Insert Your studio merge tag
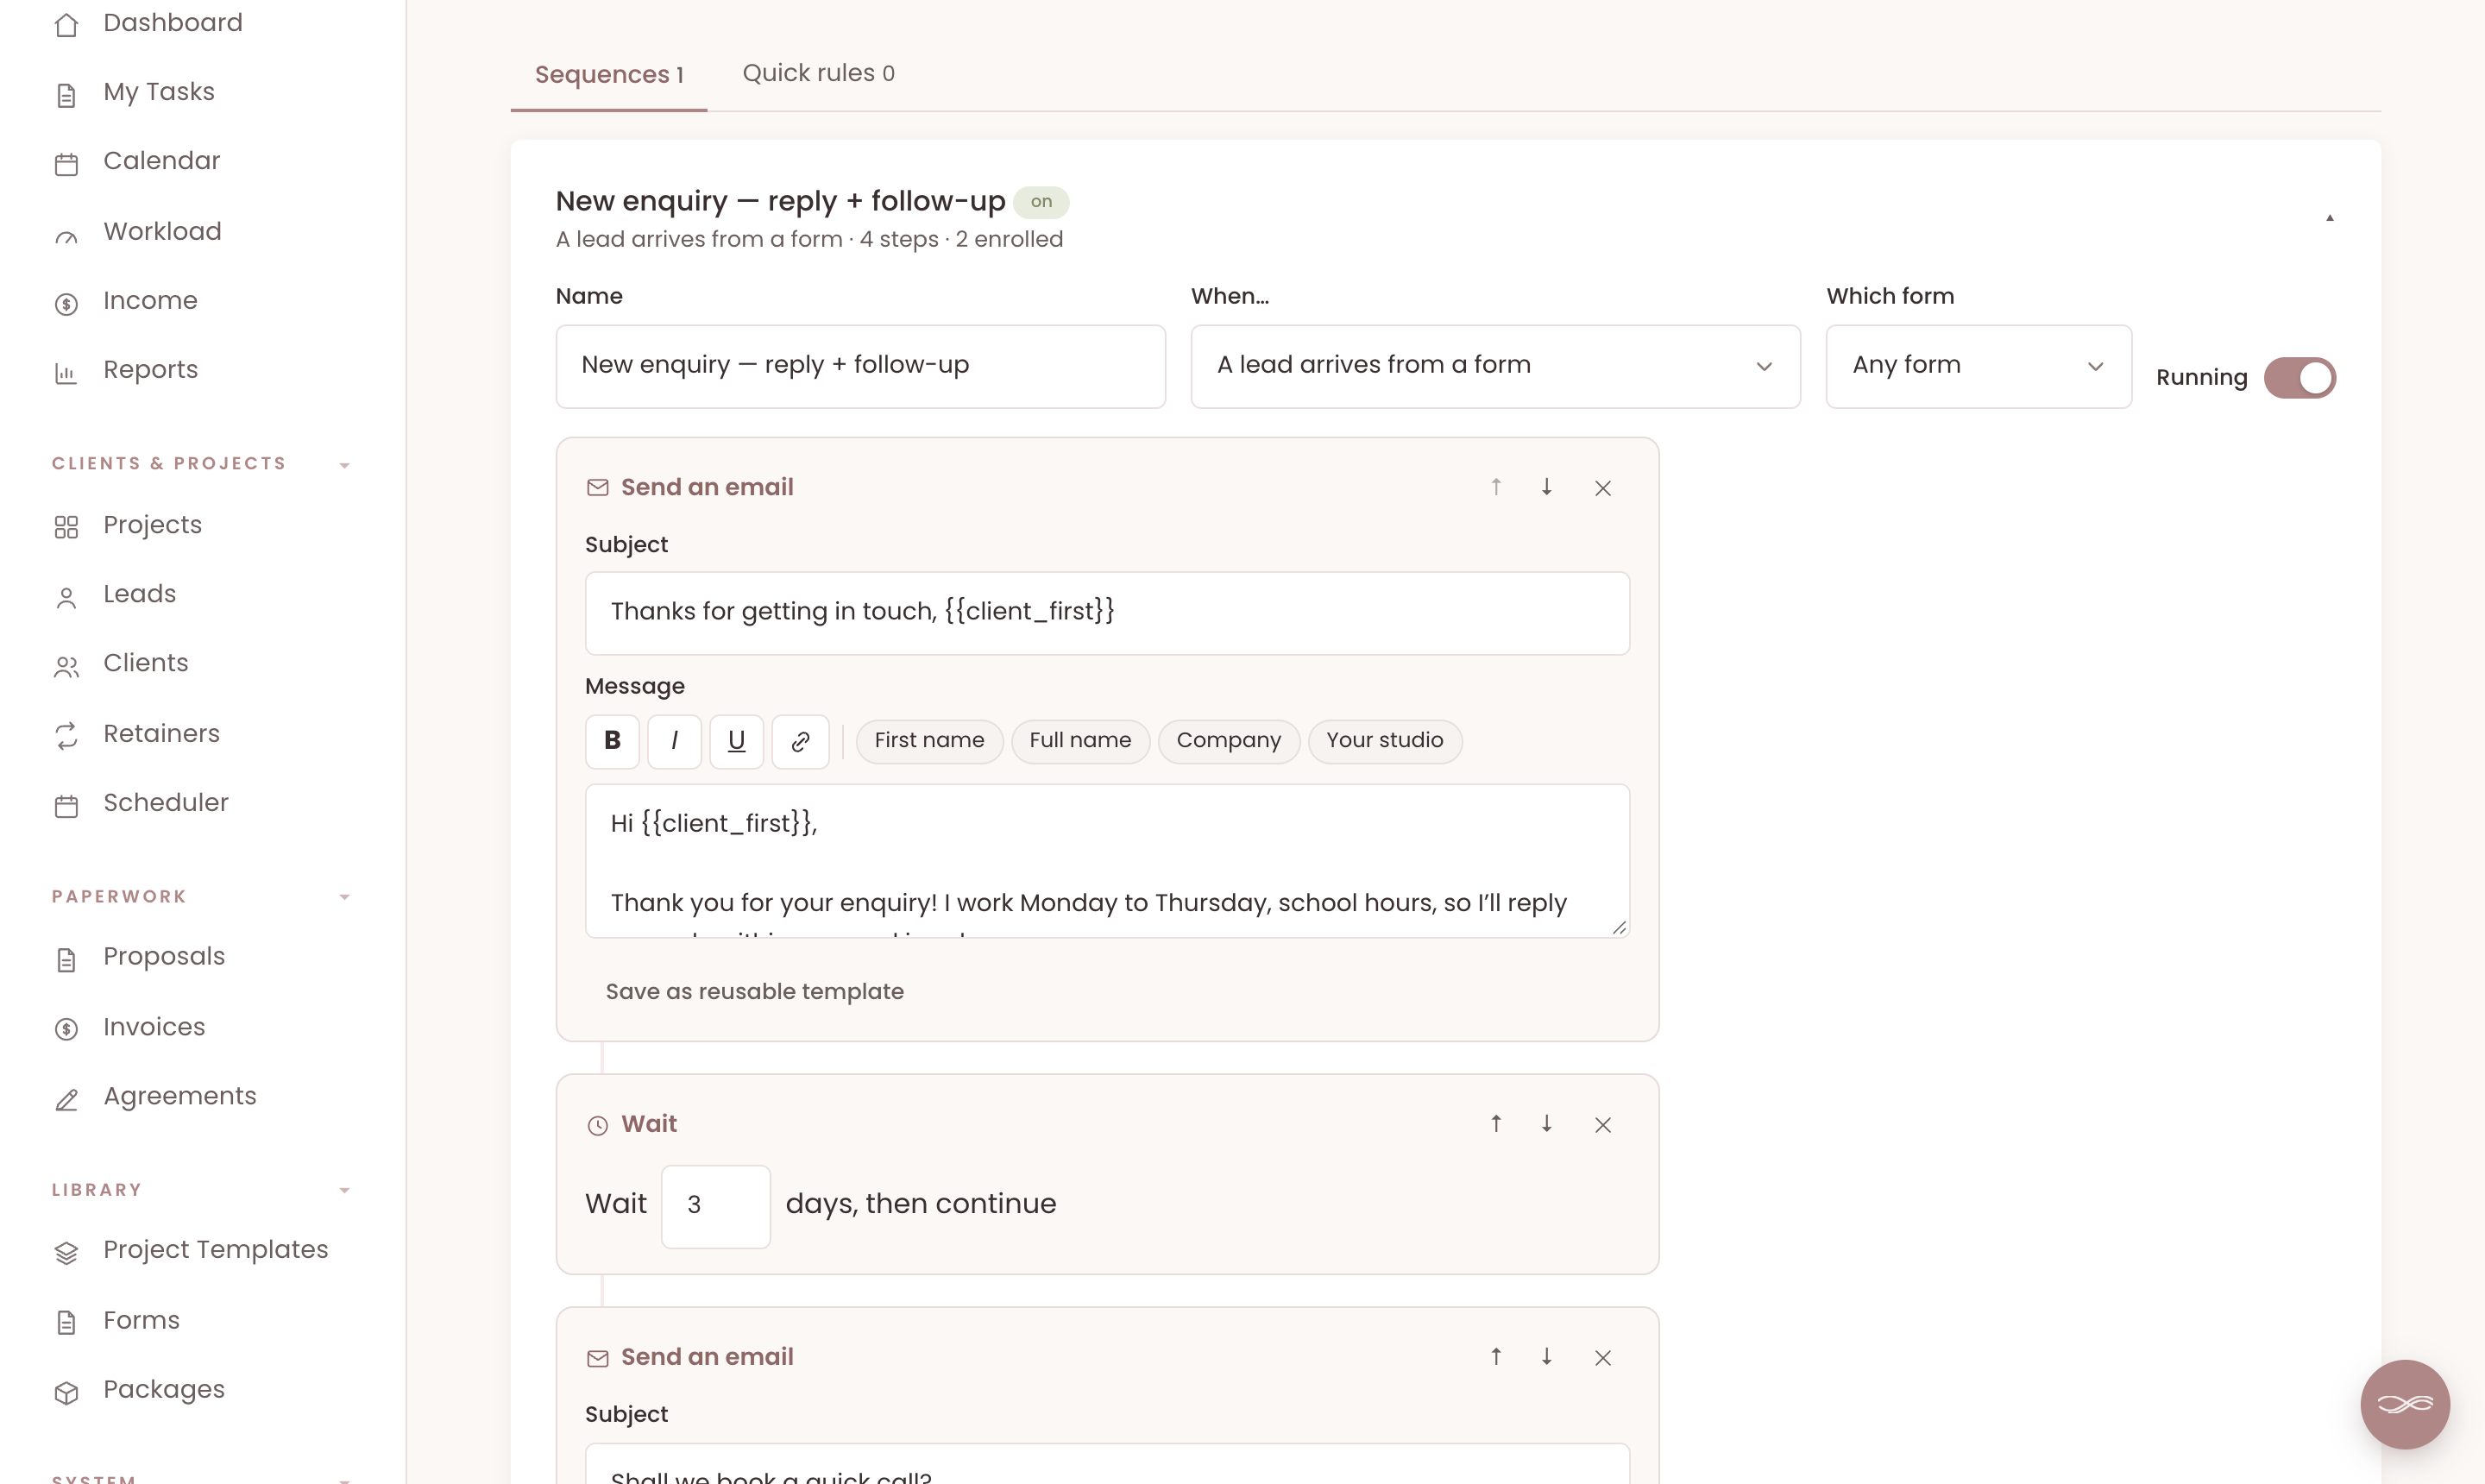Image resolution: width=2485 pixels, height=1484 pixels. point(1384,741)
